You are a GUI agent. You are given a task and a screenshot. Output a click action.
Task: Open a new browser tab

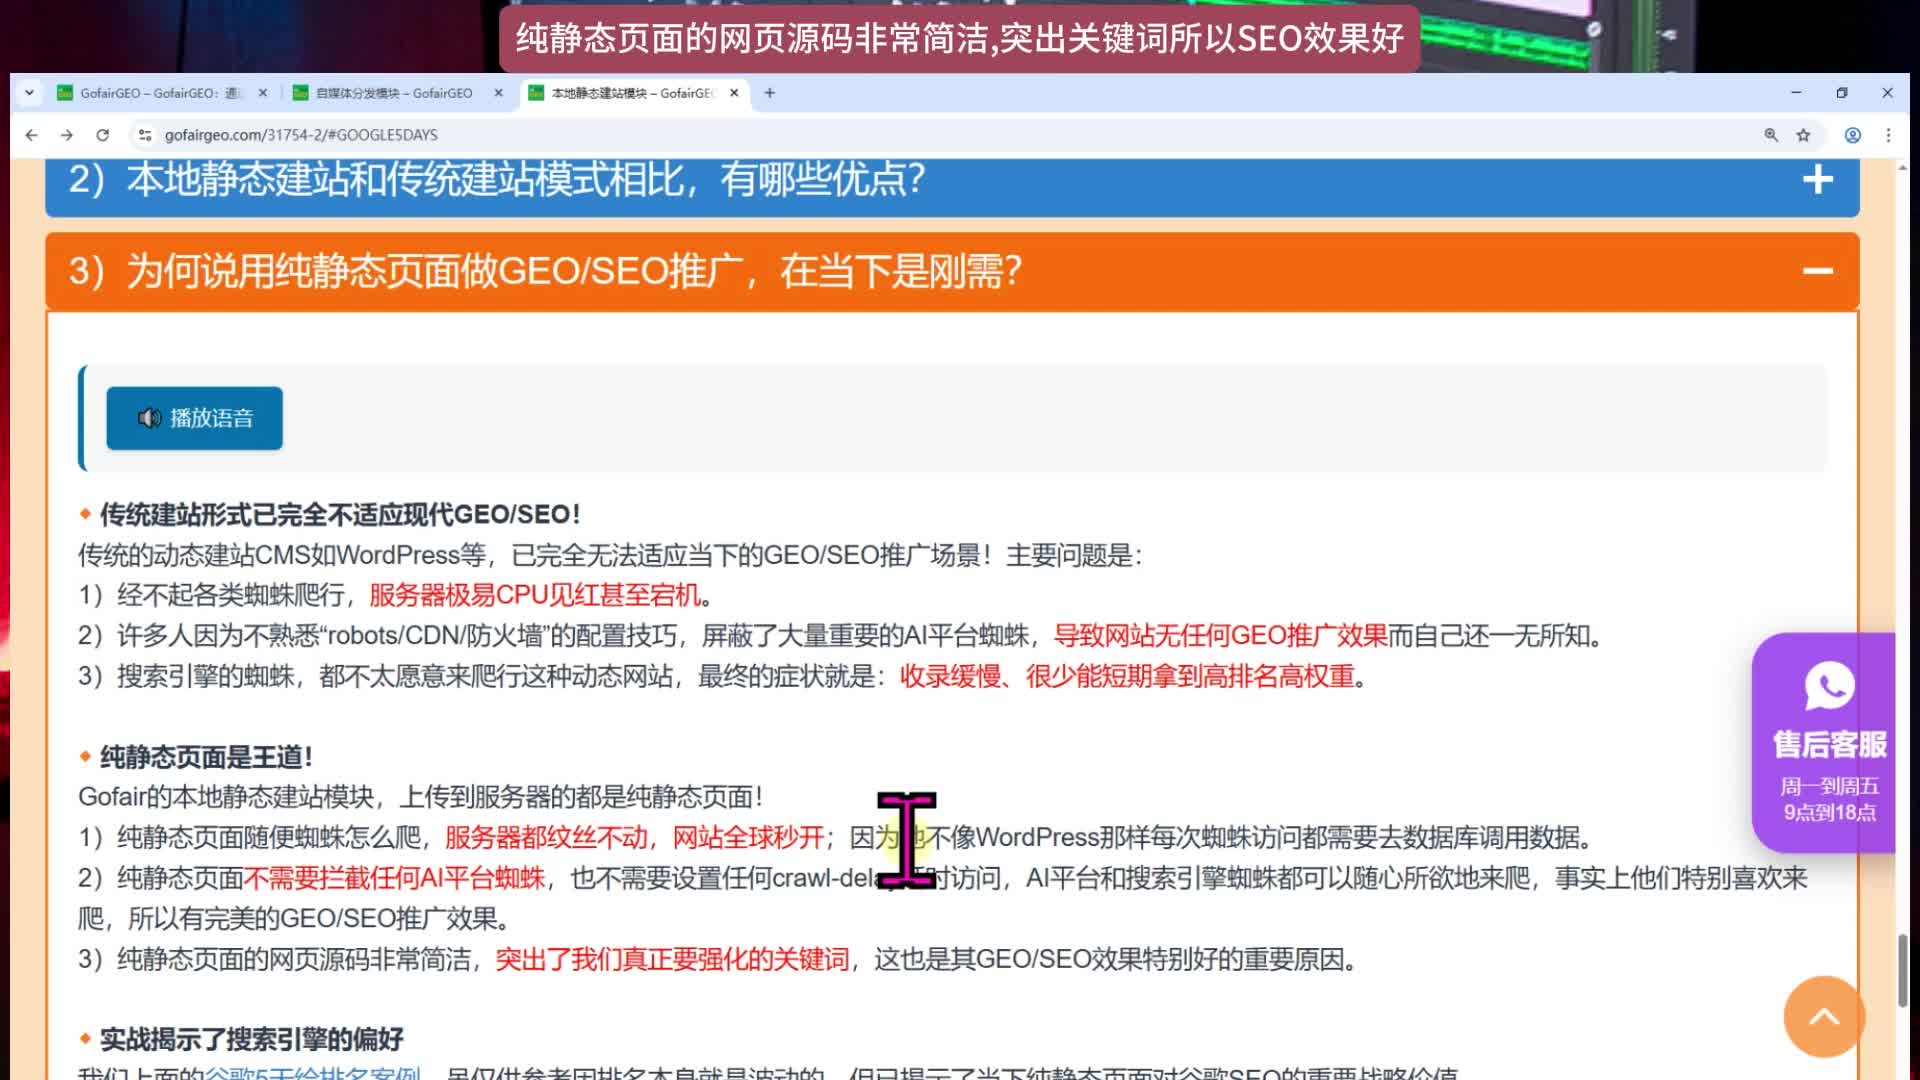click(769, 93)
